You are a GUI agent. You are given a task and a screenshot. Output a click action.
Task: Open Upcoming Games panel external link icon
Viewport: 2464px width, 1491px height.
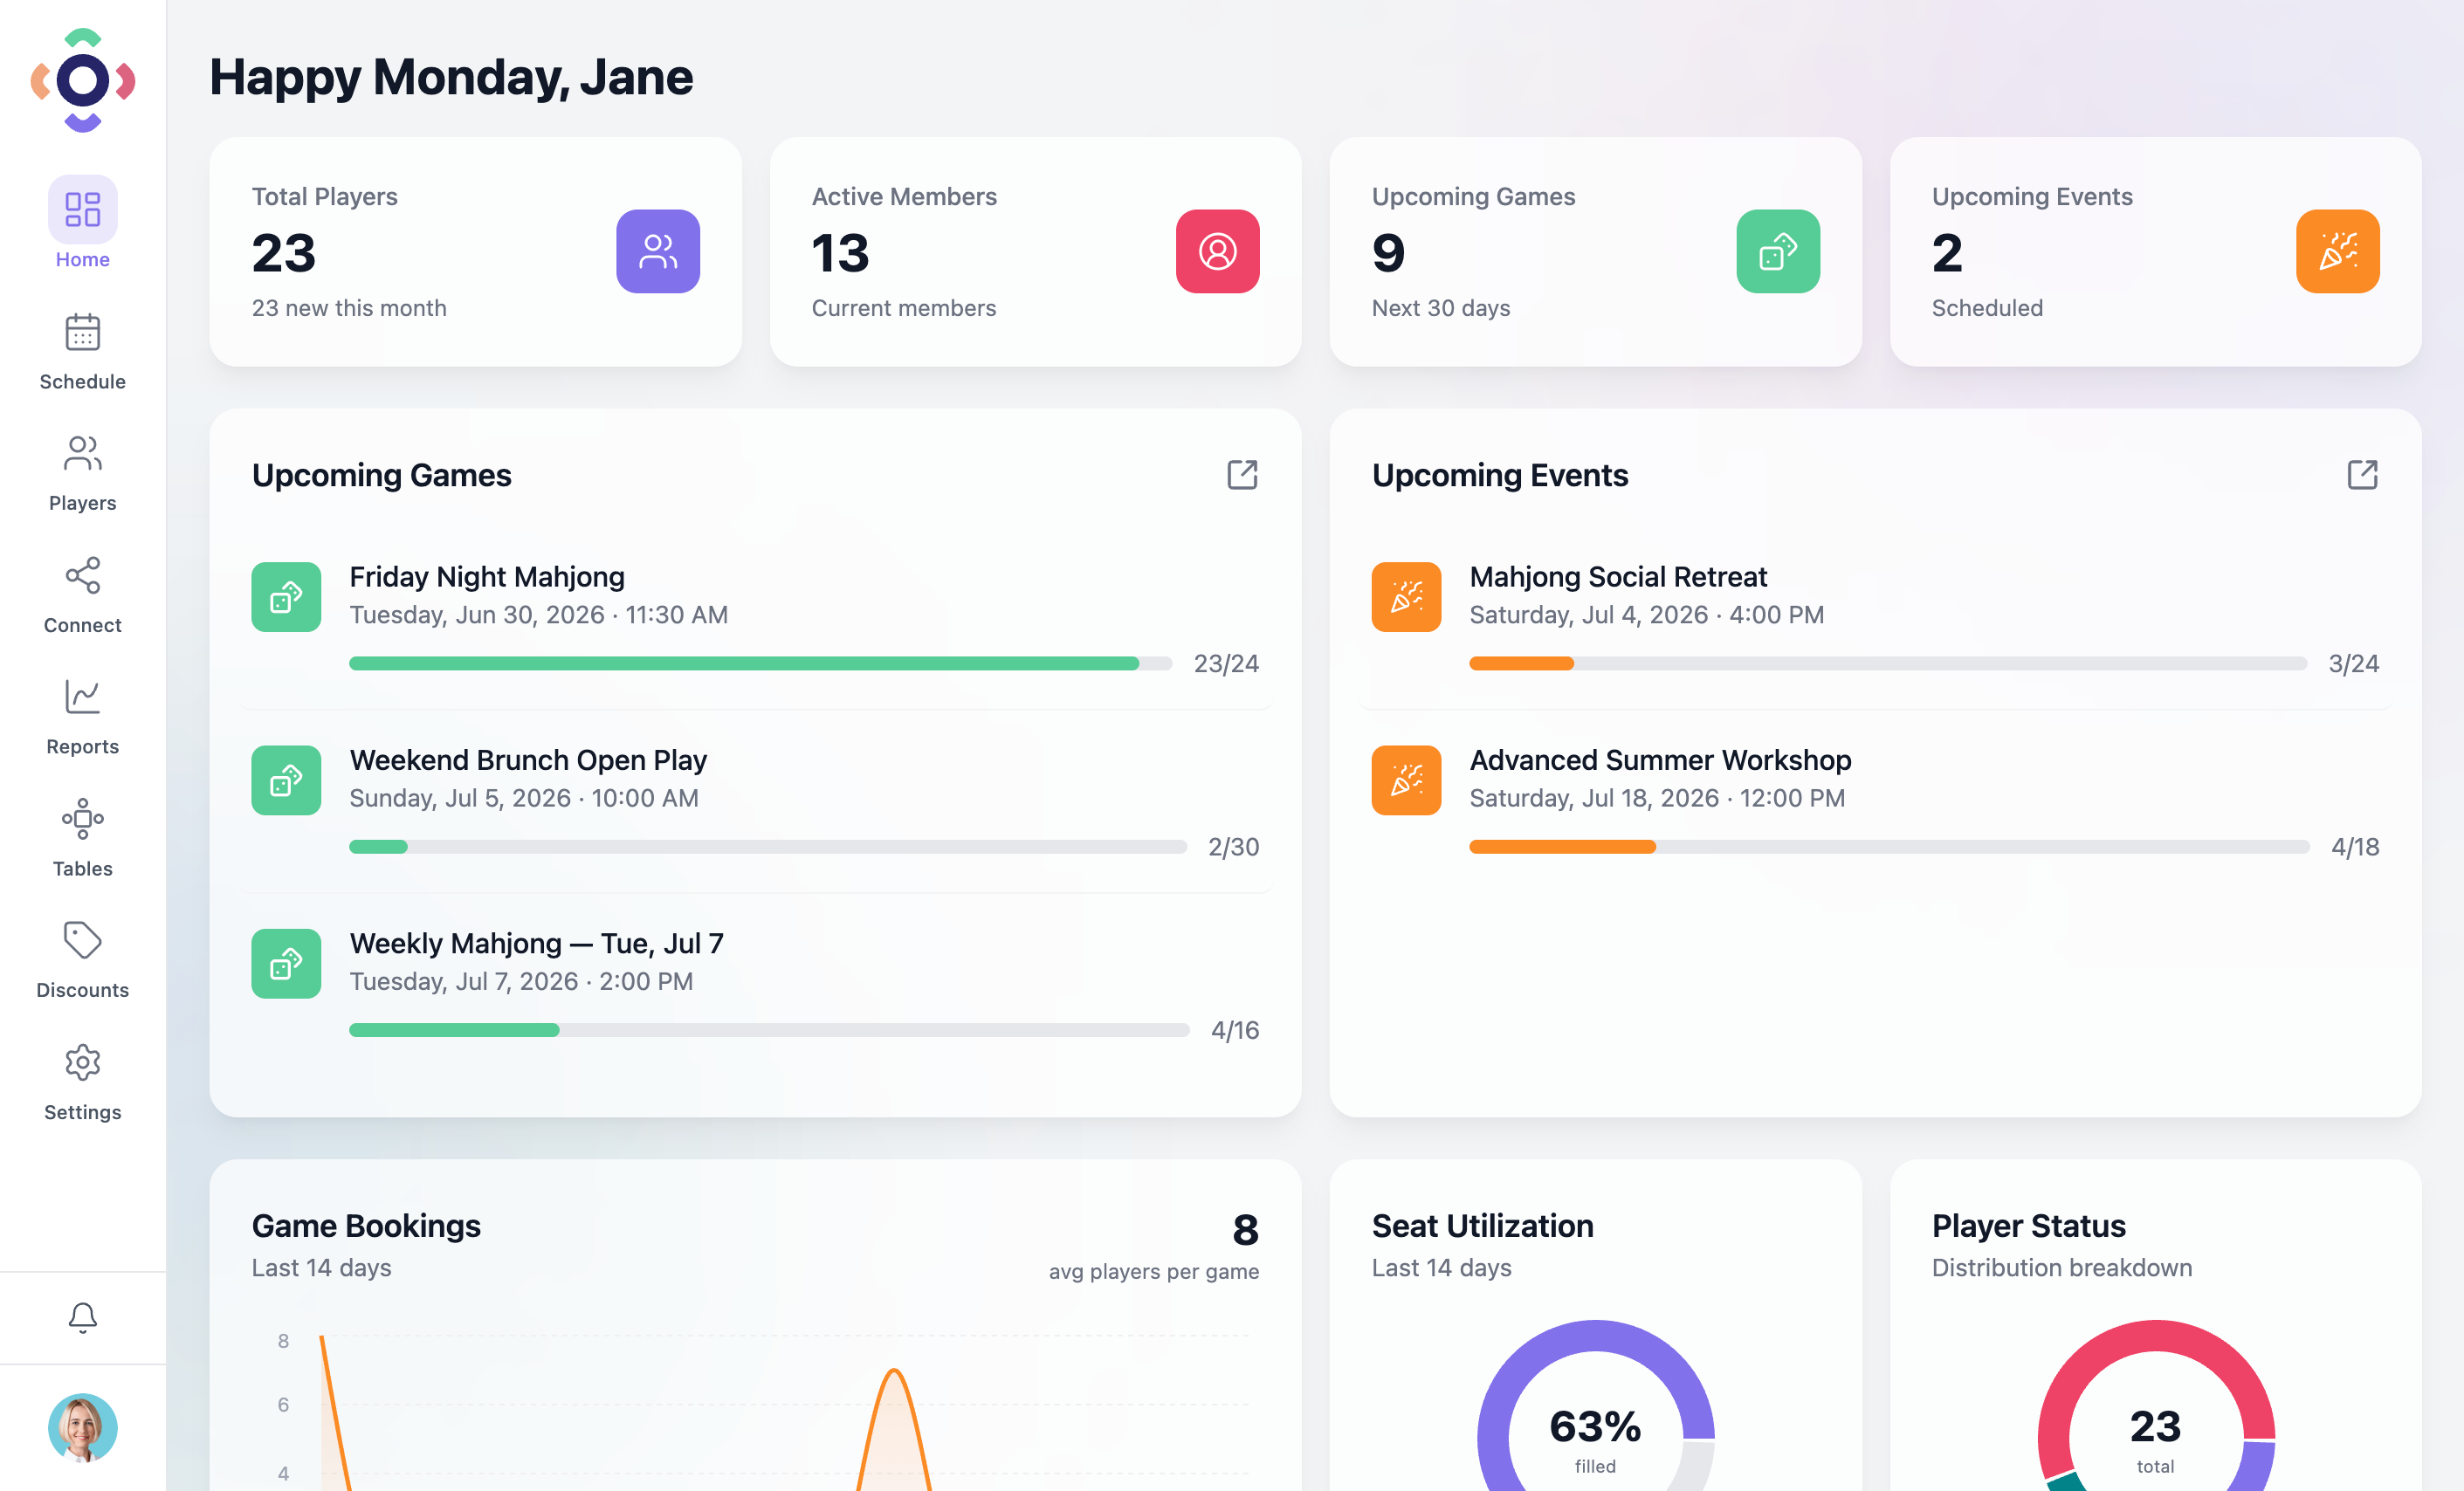[1243, 474]
